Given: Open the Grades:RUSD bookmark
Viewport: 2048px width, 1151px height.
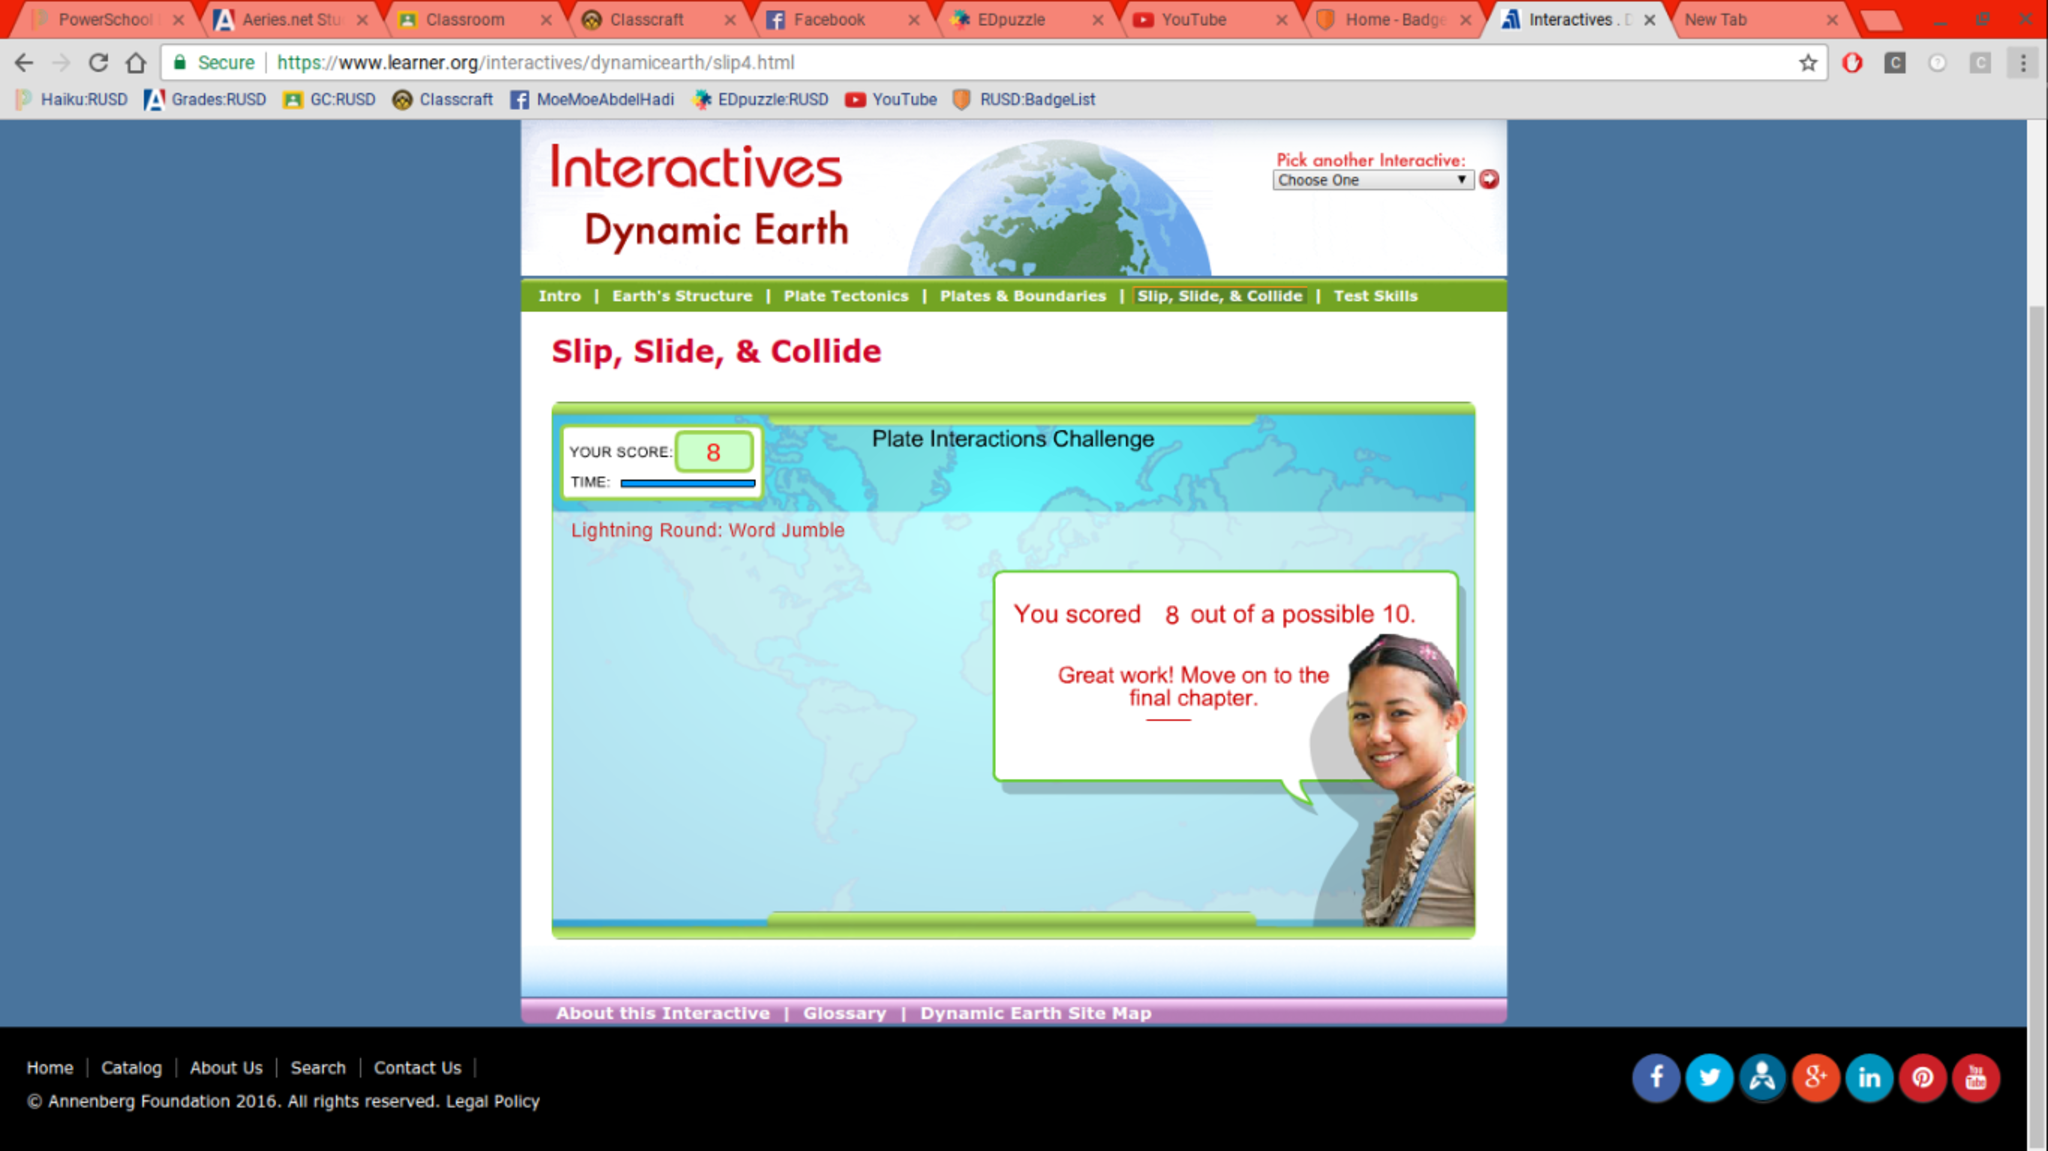Looking at the screenshot, I should [x=206, y=99].
